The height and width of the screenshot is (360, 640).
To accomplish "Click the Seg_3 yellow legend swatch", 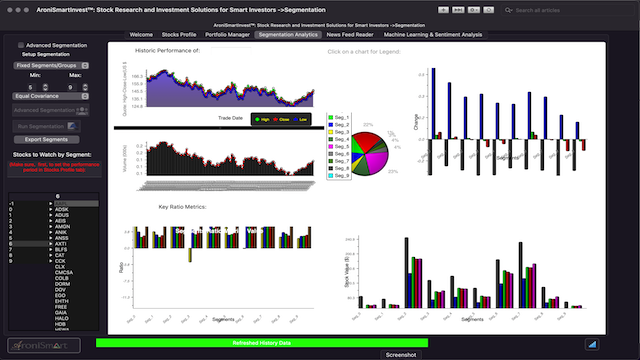I will pos(331,132).
